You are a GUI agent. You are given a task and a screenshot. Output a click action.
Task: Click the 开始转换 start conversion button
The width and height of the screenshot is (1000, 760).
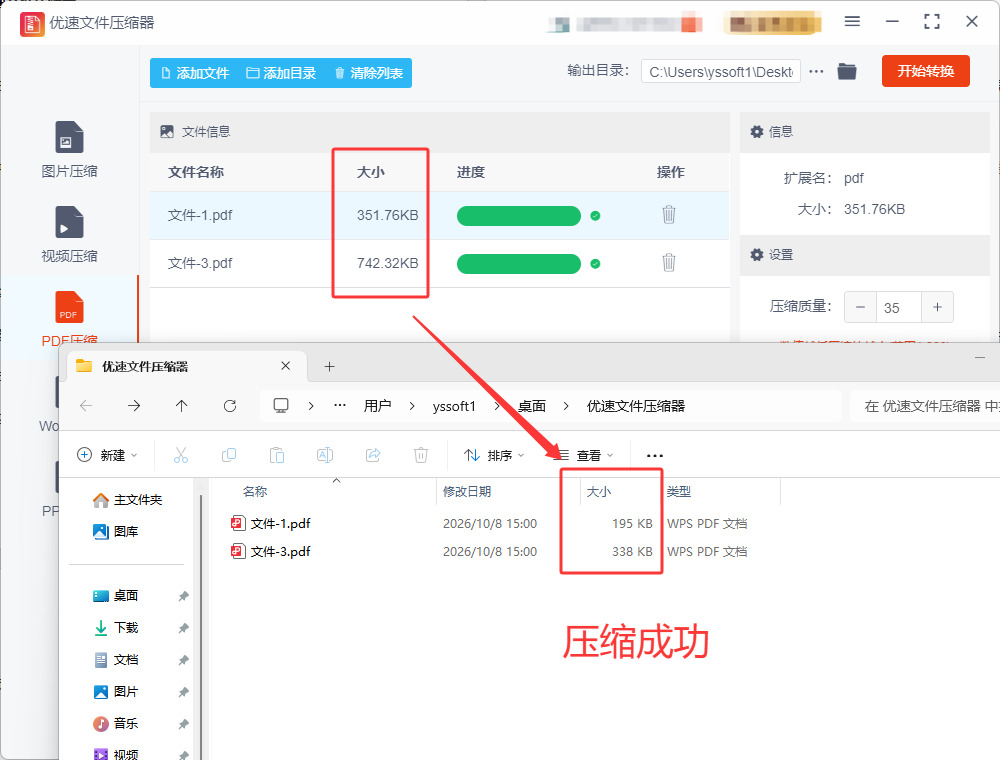click(x=925, y=71)
